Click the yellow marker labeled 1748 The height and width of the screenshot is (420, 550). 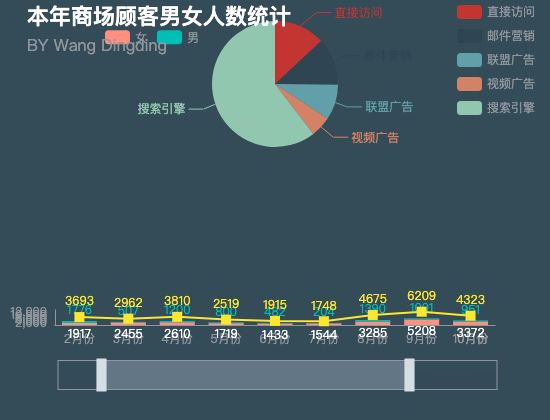[x=324, y=321]
